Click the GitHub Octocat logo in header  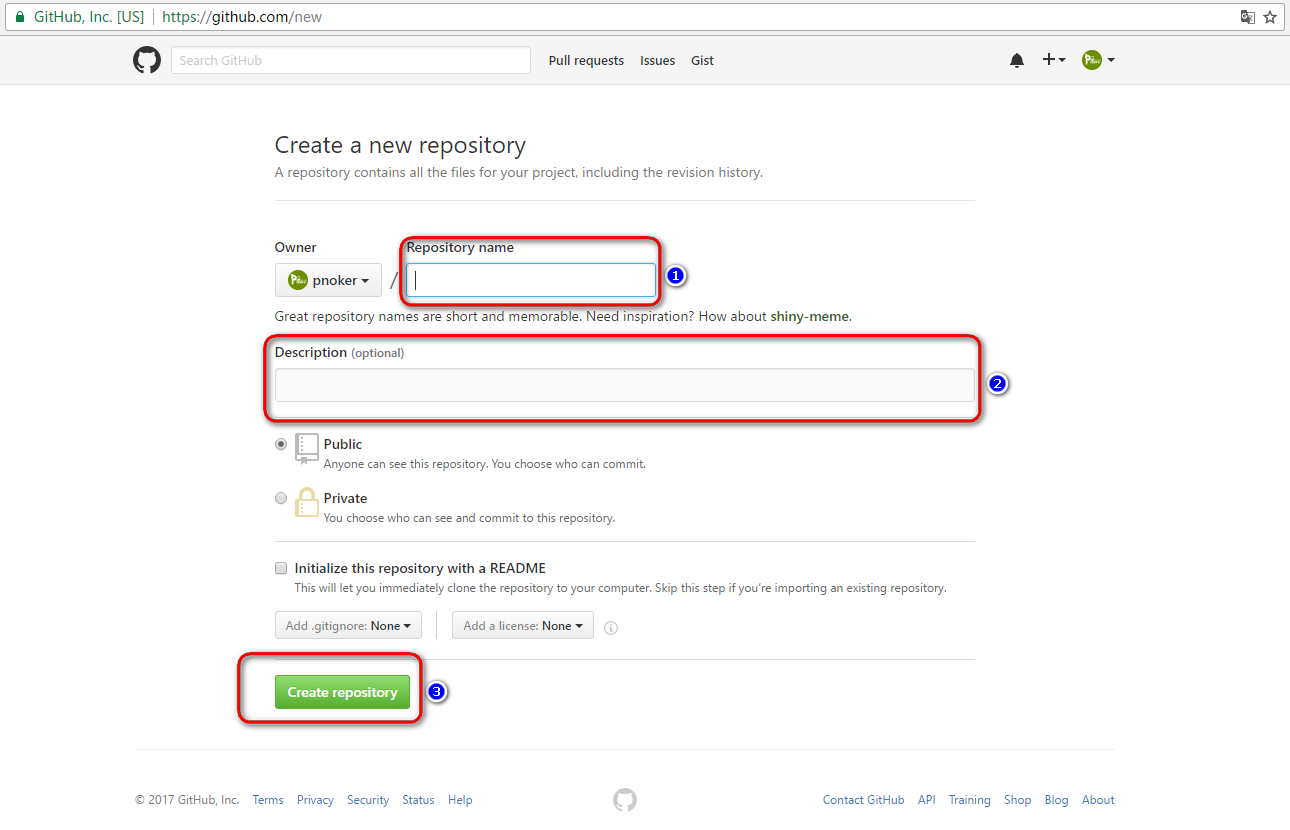(147, 60)
